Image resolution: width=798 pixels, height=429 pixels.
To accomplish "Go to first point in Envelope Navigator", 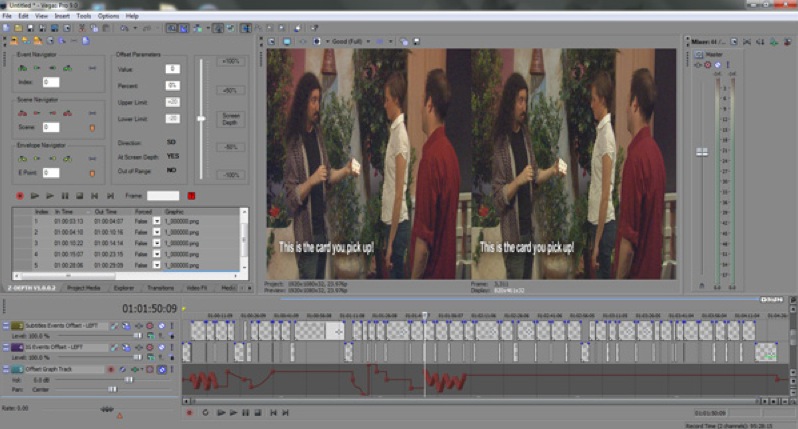I will pos(22,158).
